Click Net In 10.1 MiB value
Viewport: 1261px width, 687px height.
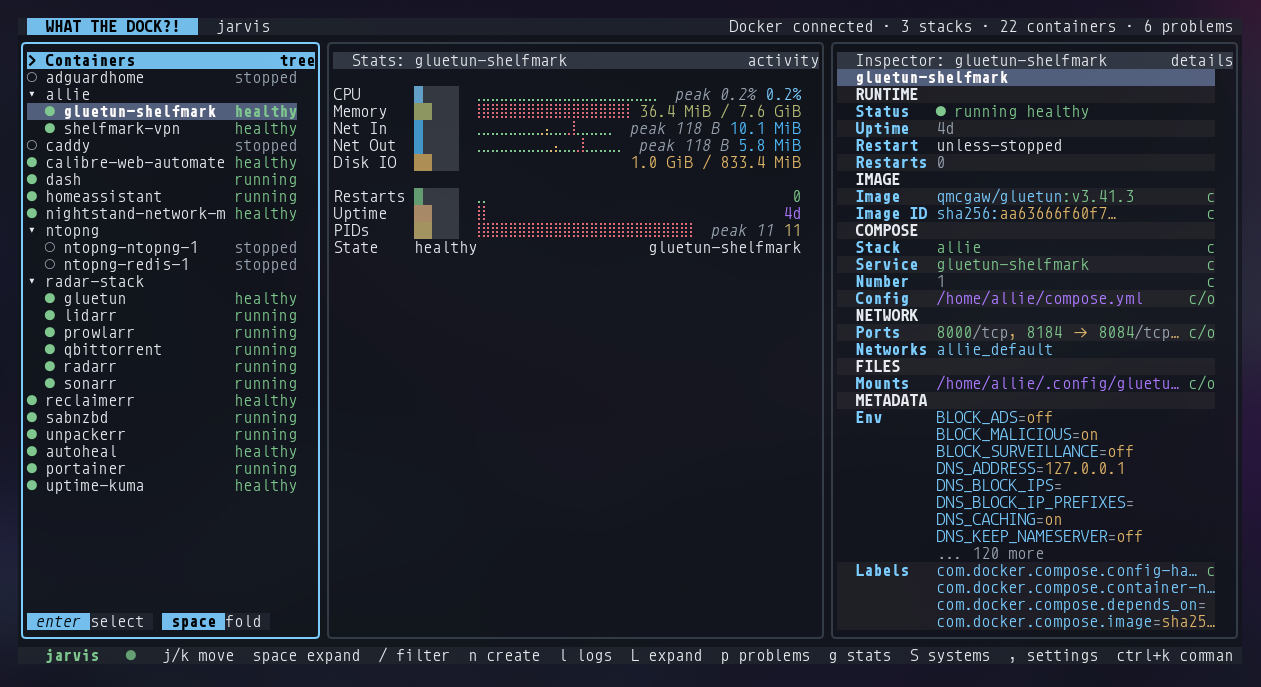(x=765, y=129)
